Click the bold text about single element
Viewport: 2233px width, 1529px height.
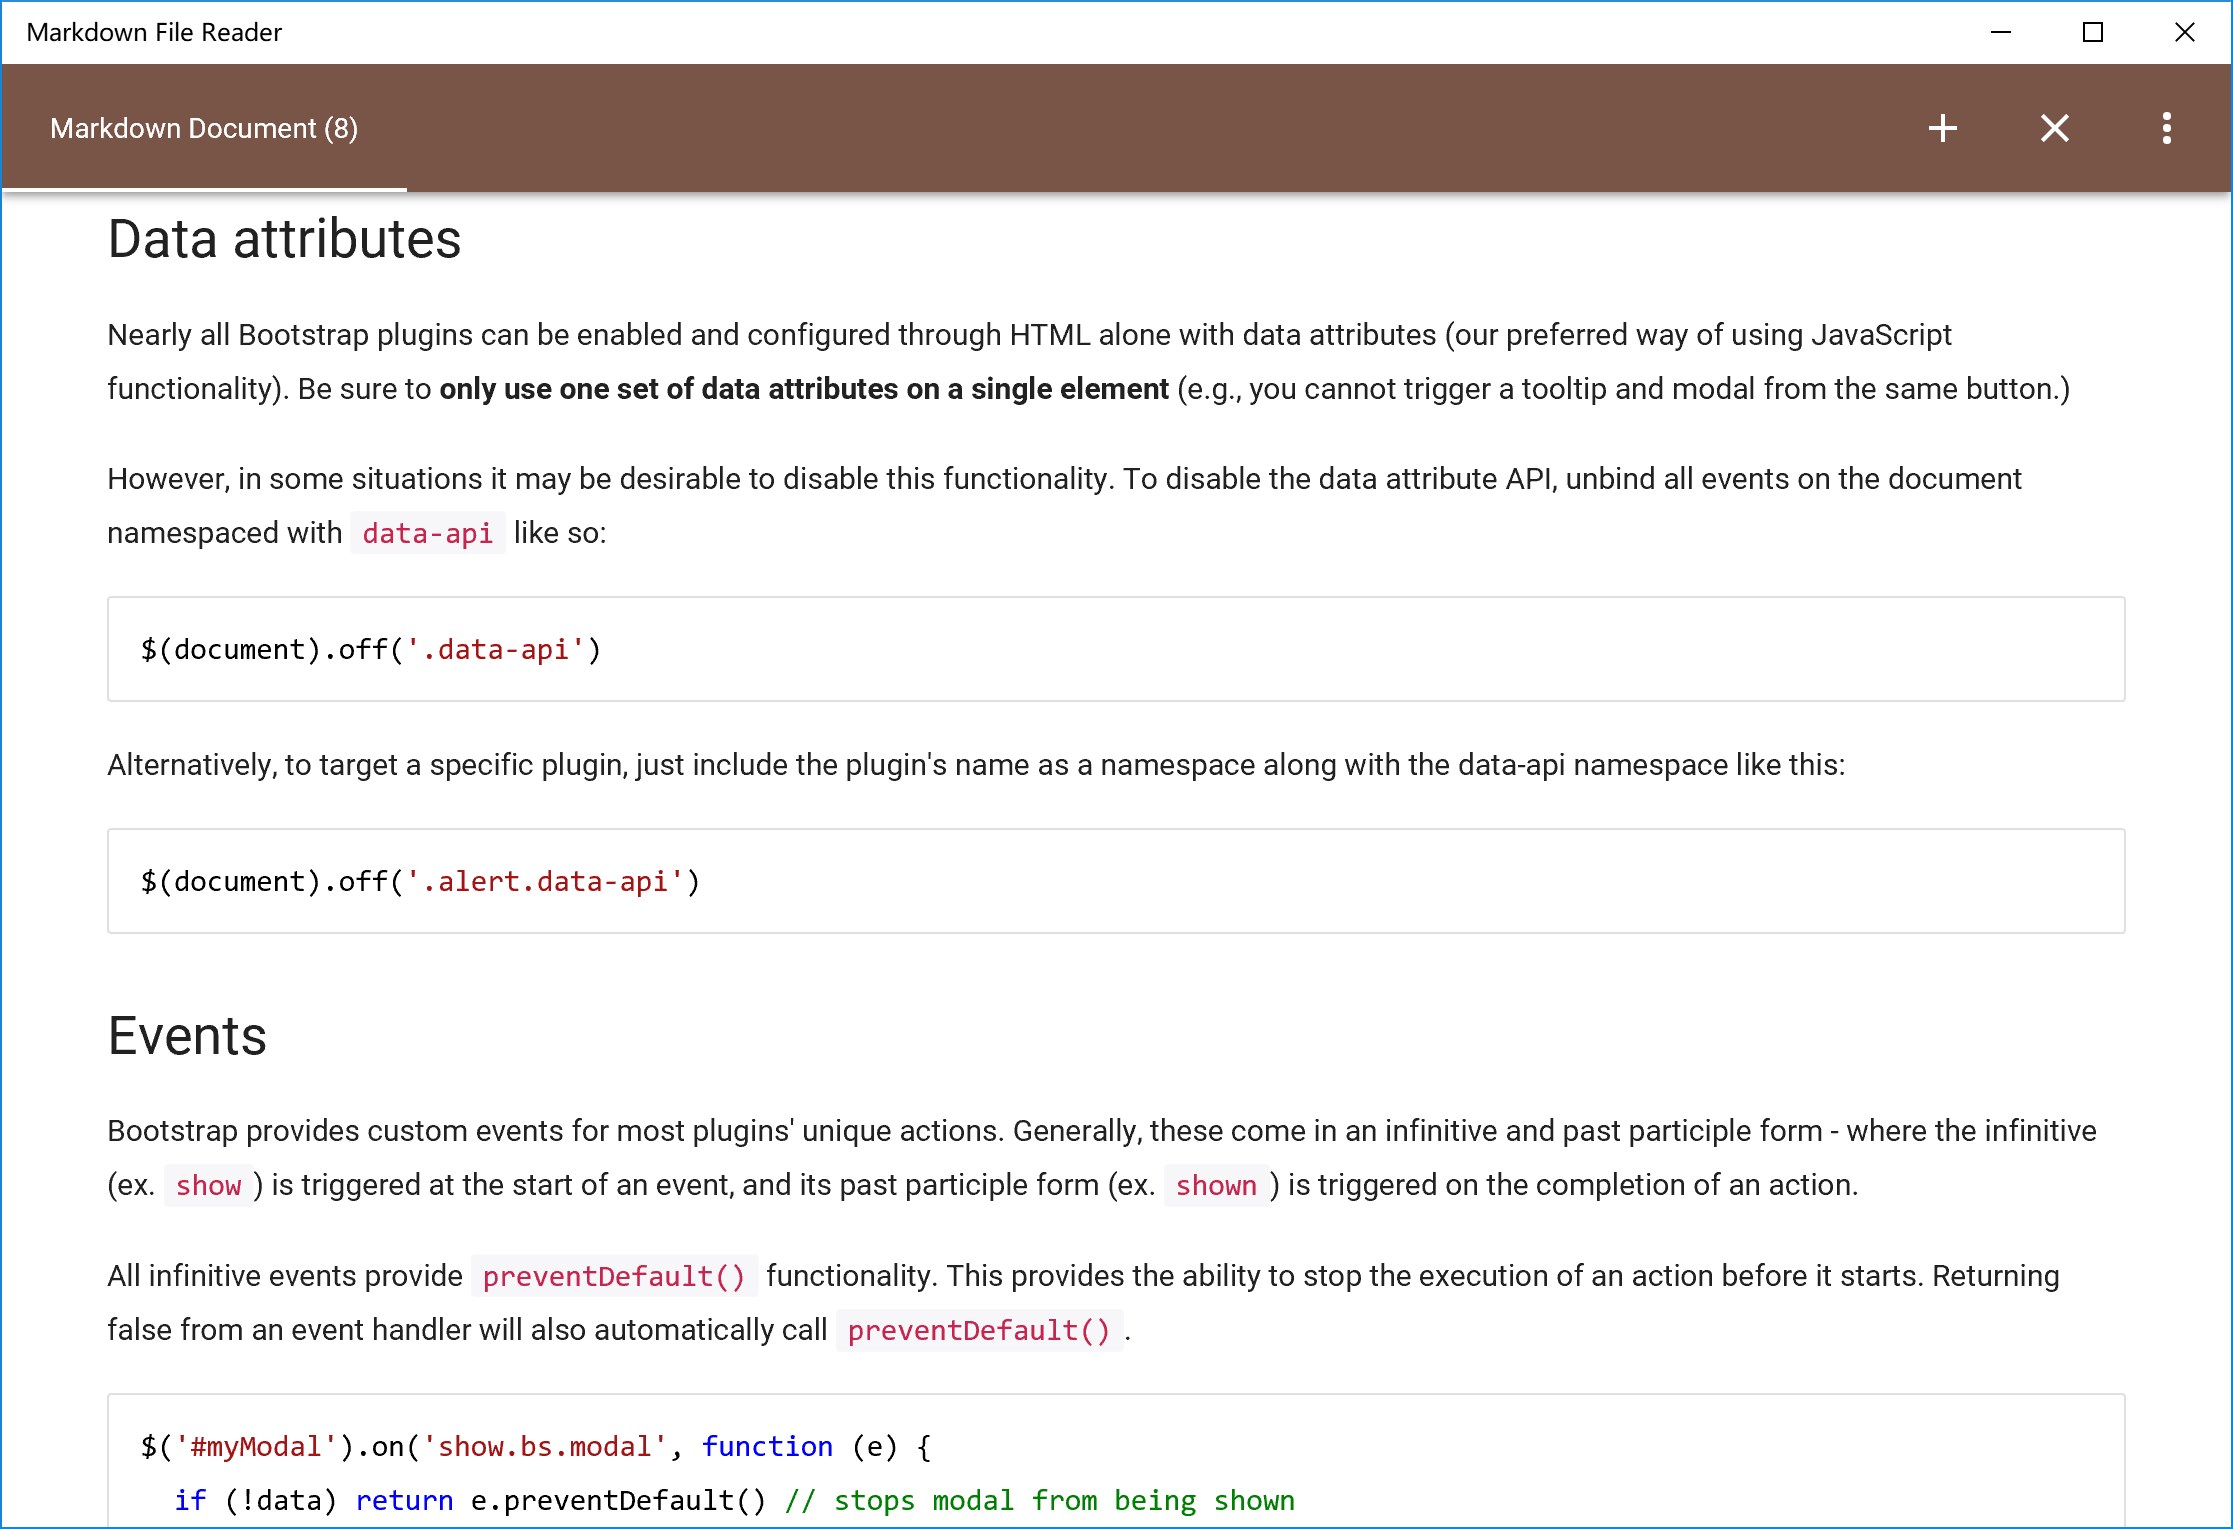coord(803,389)
